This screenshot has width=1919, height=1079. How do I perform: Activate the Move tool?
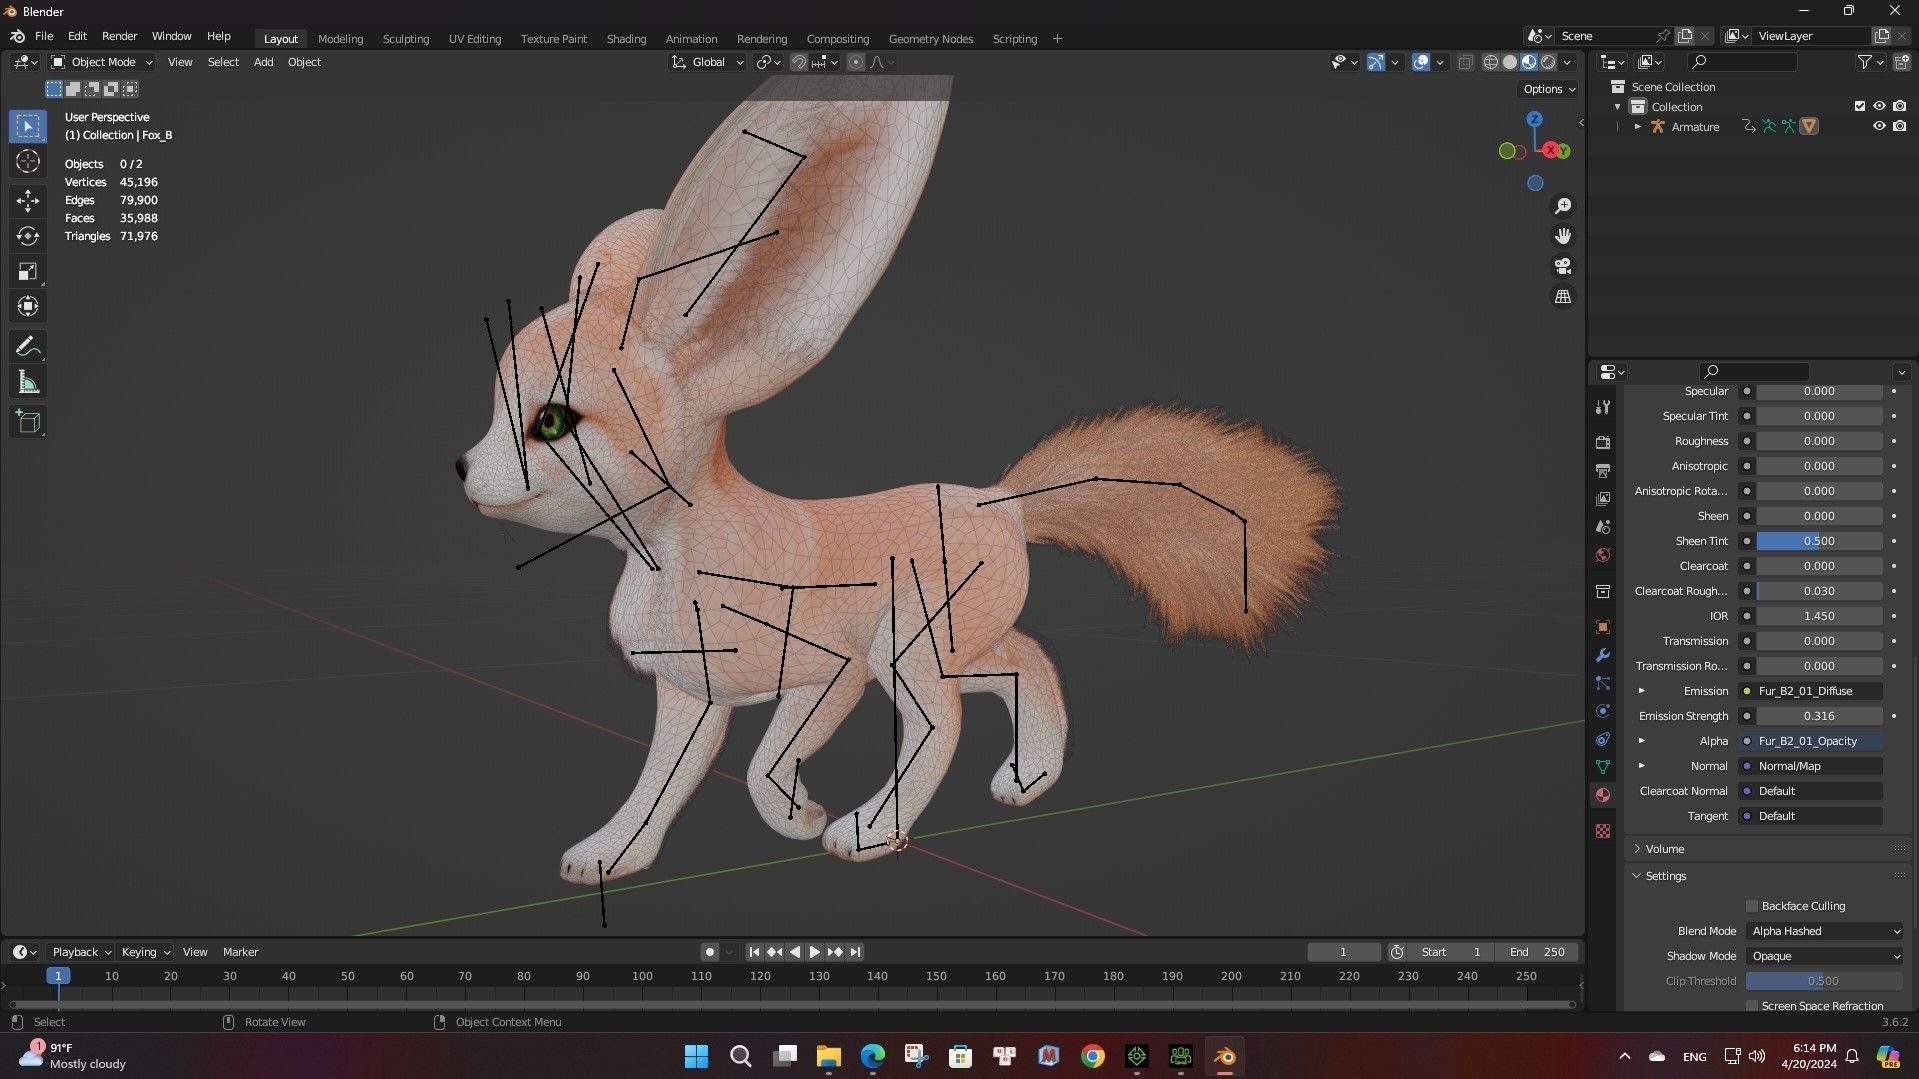(28, 201)
